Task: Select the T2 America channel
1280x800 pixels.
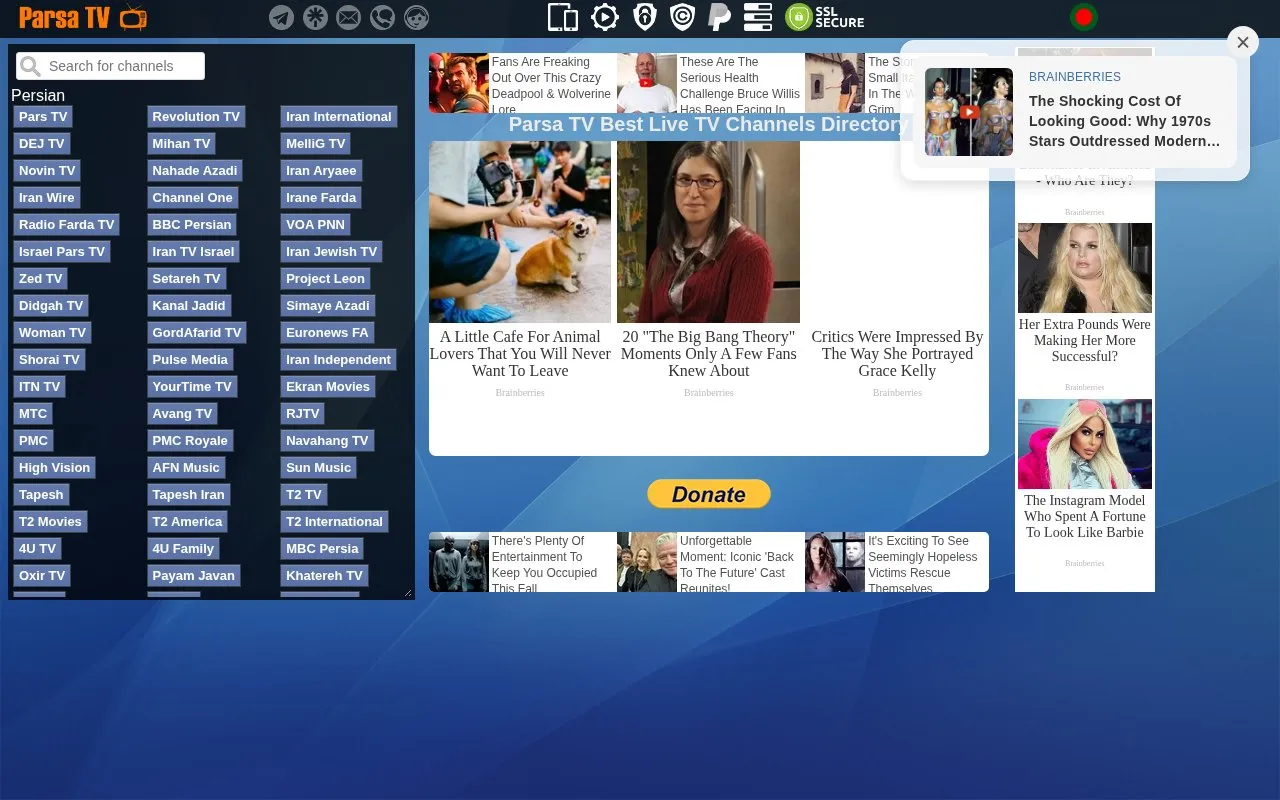Action: pyautogui.click(x=187, y=522)
